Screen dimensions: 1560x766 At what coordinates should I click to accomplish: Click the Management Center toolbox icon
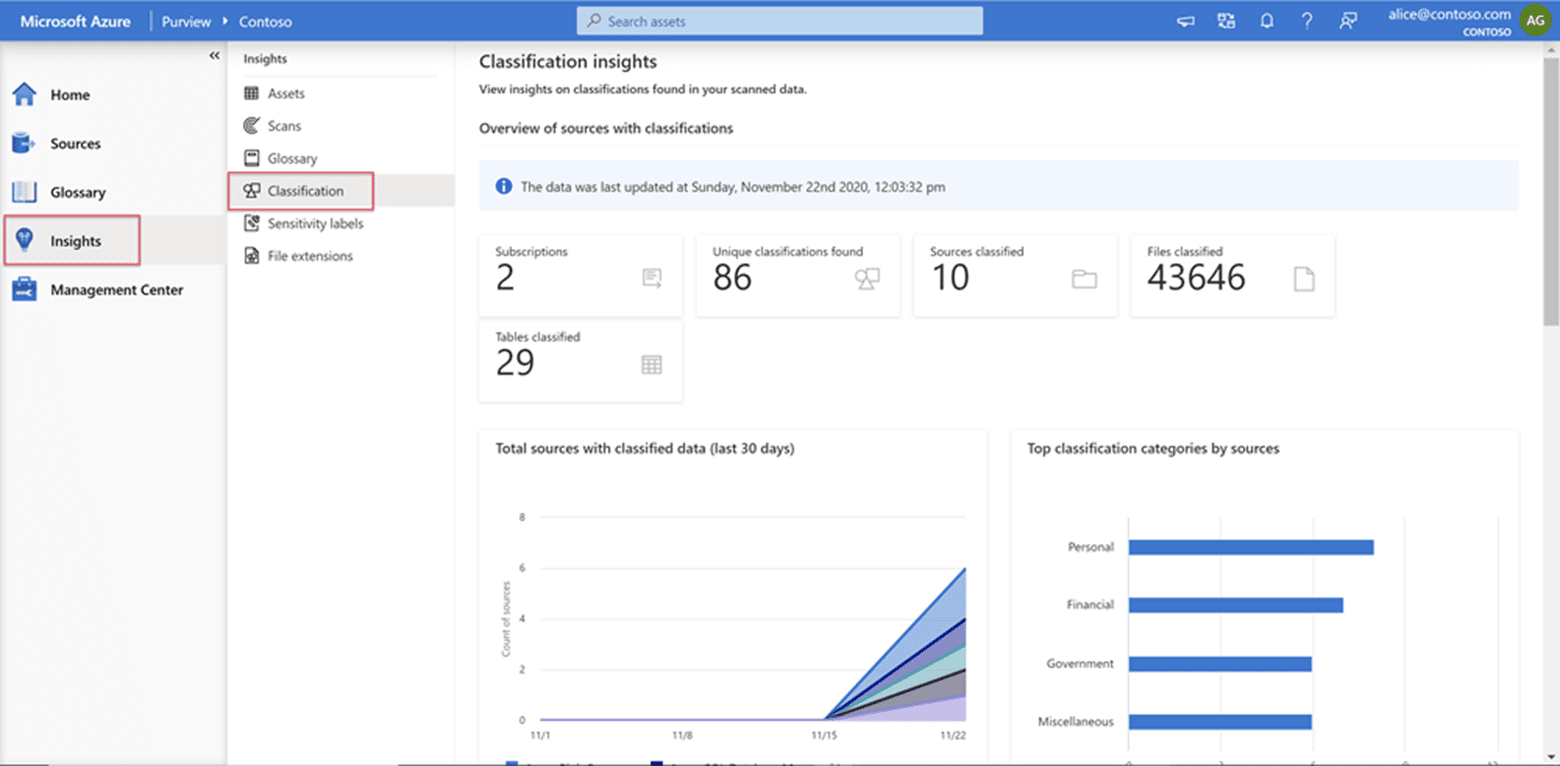tap(24, 290)
